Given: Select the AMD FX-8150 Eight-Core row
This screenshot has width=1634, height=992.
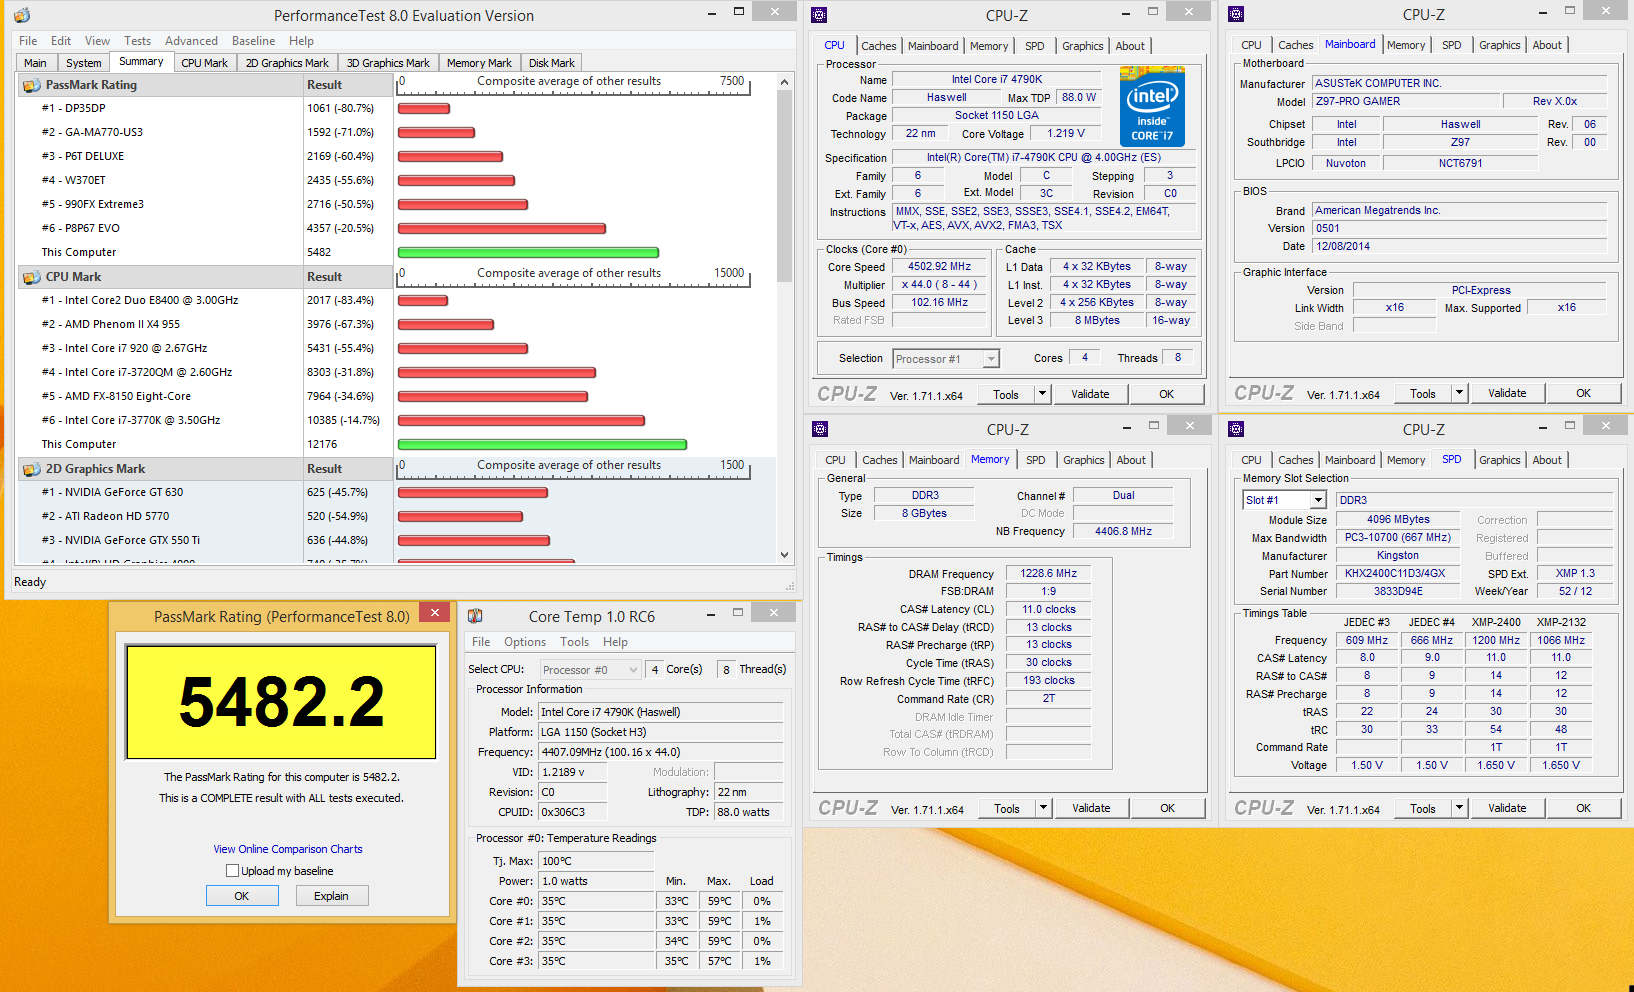Looking at the screenshot, I should (206, 396).
